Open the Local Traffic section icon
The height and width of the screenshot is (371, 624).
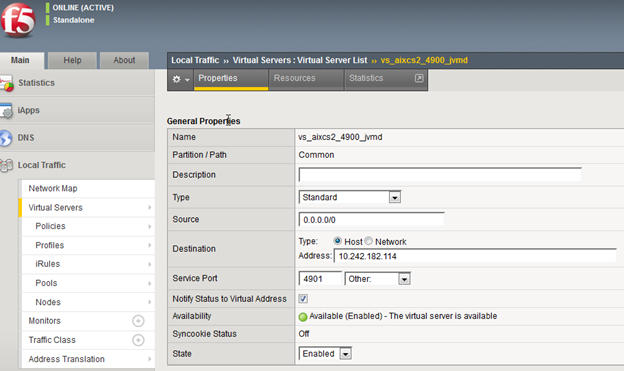point(6,166)
